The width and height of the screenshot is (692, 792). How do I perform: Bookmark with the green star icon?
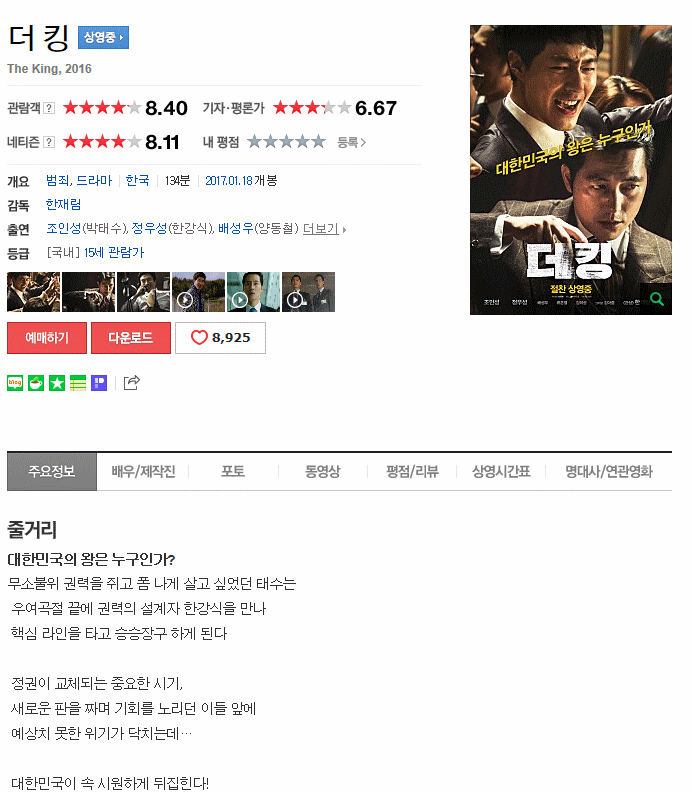point(57,383)
